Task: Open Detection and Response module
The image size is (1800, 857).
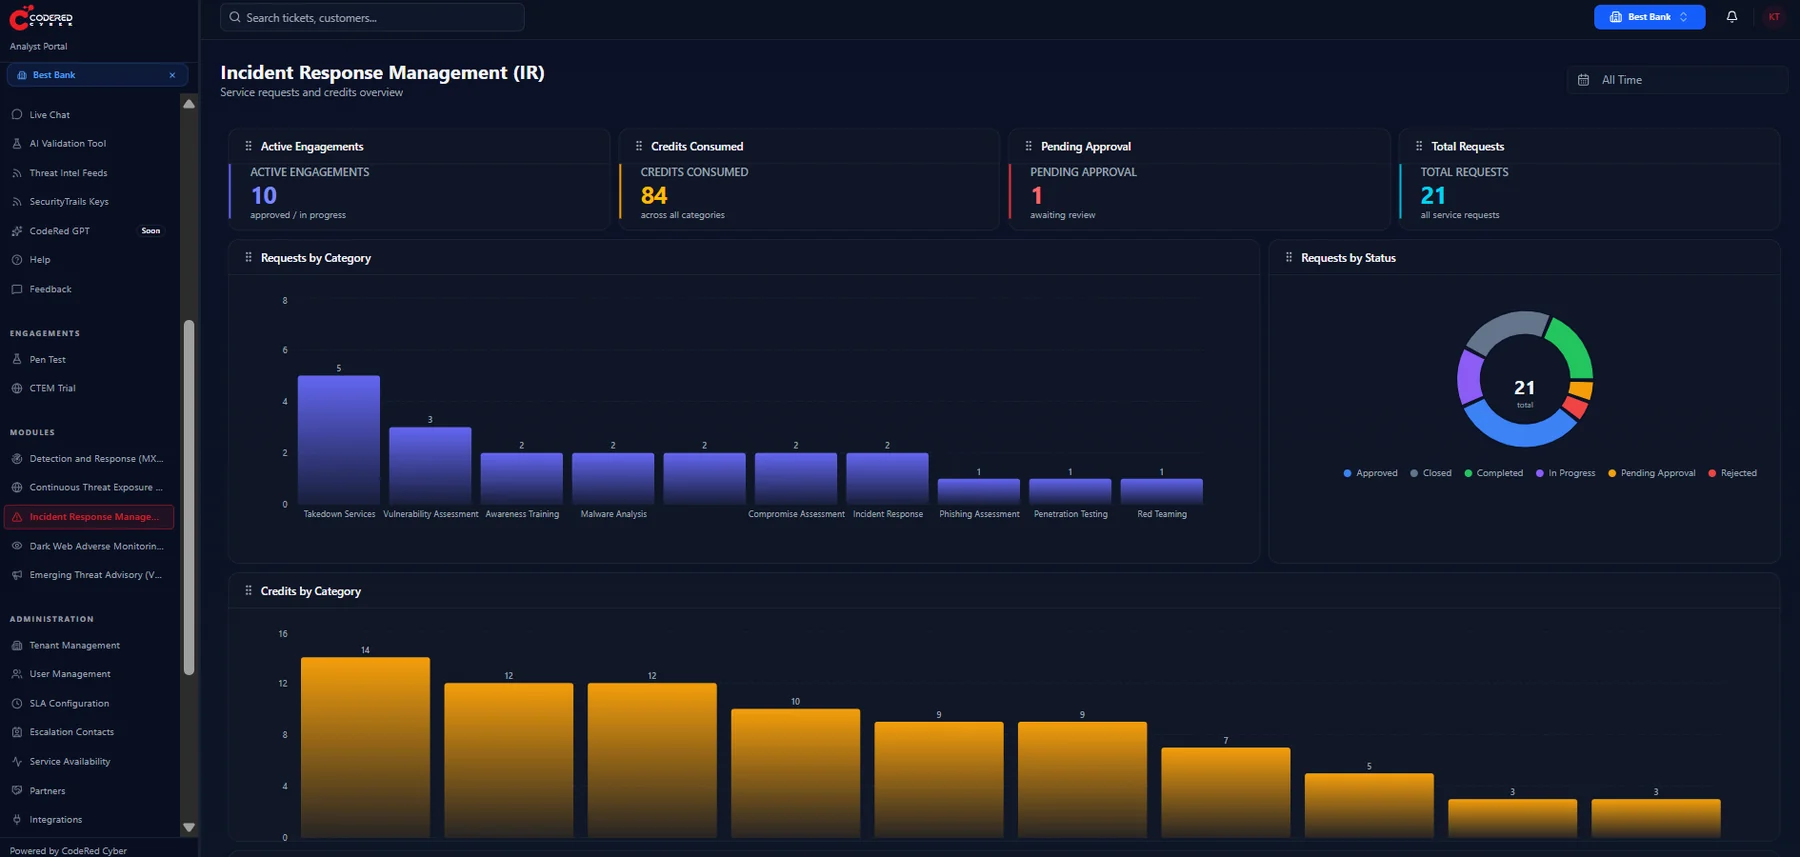Action: coord(88,459)
